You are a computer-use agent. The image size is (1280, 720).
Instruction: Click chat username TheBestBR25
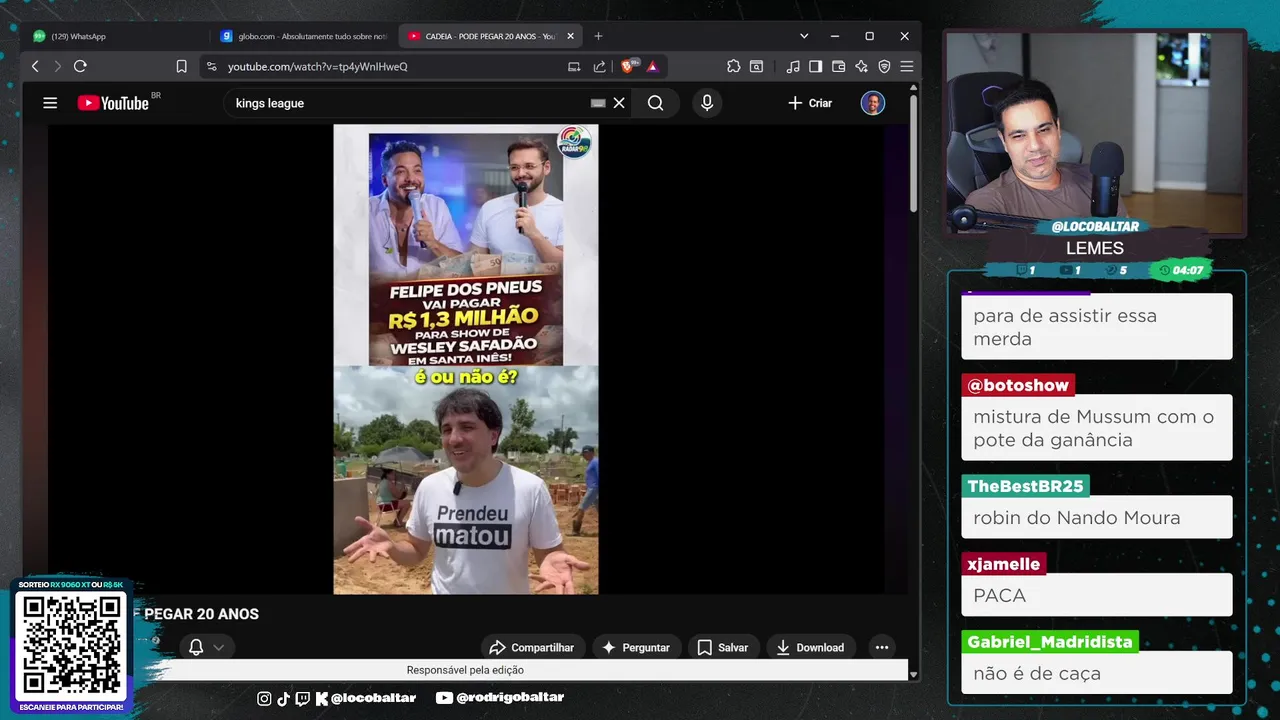(x=1025, y=486)
